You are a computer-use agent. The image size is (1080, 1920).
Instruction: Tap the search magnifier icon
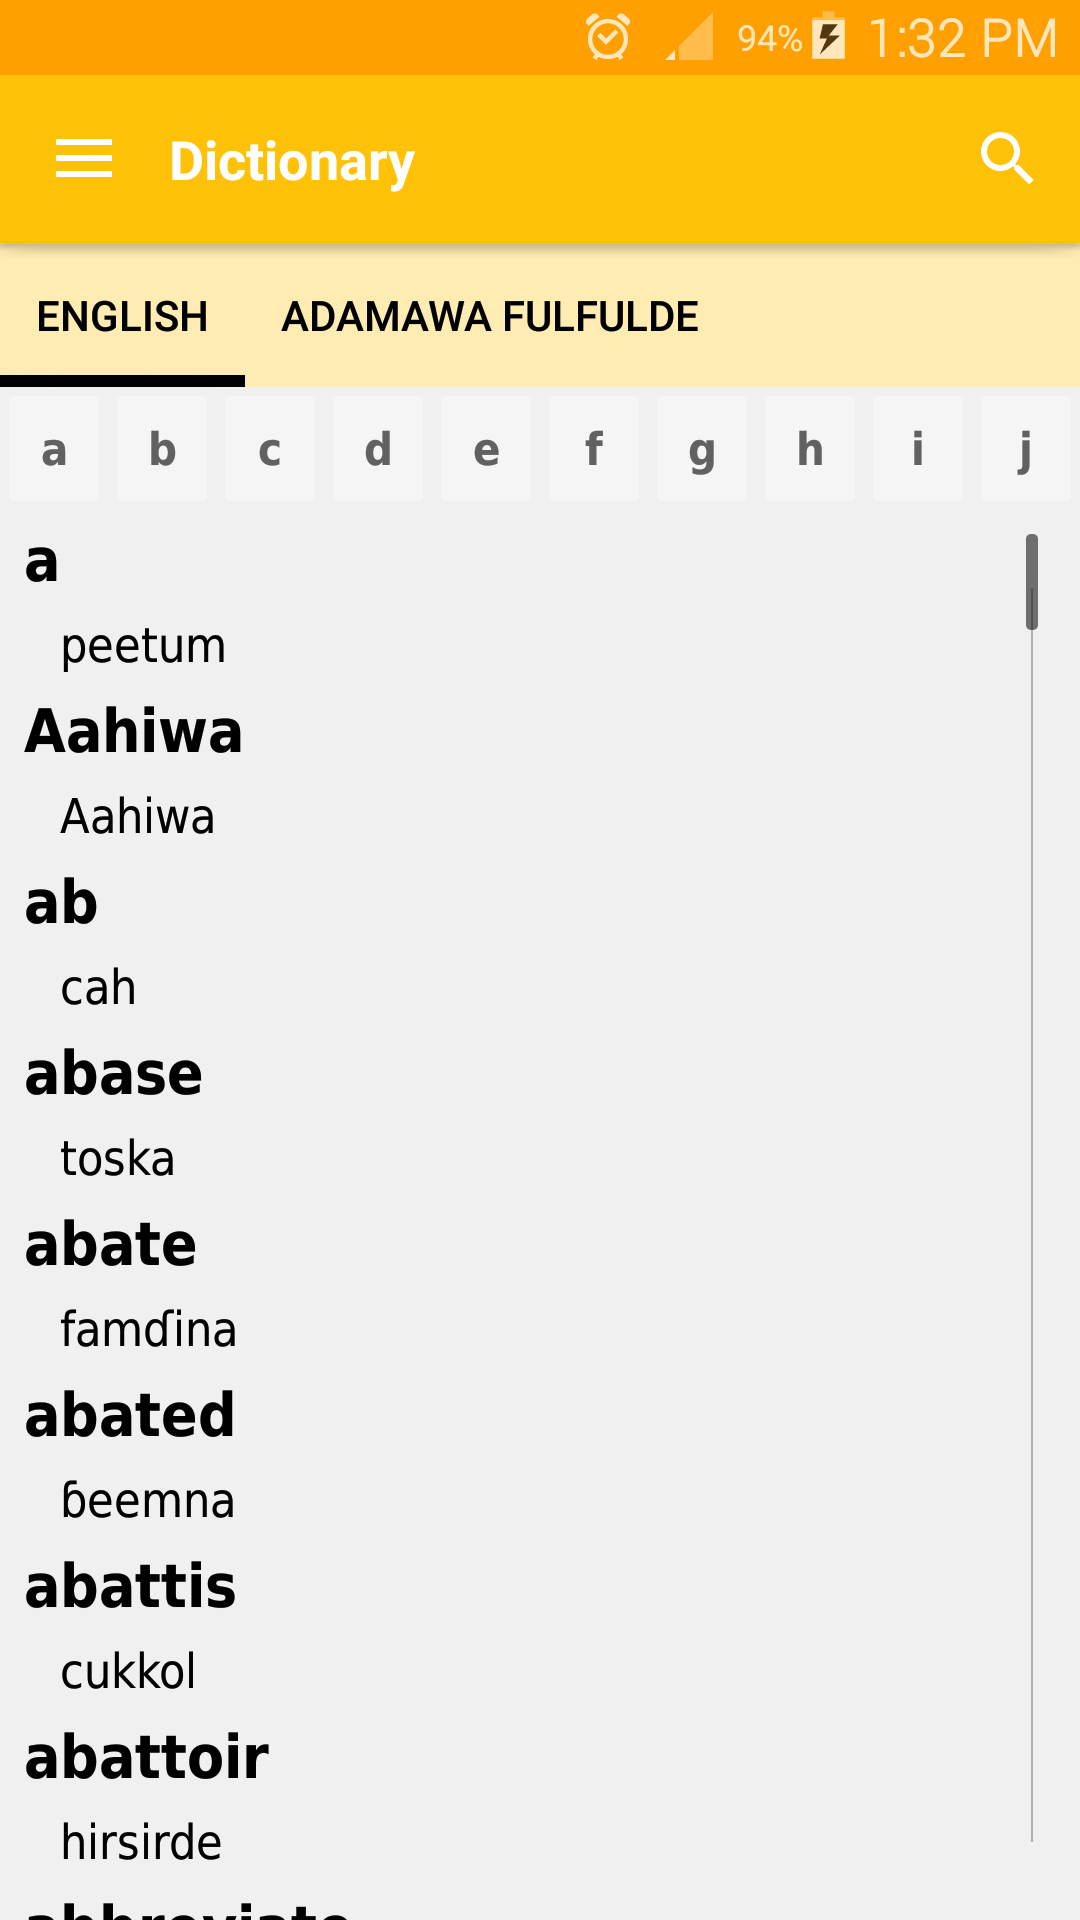click(x=1006, y=159)
